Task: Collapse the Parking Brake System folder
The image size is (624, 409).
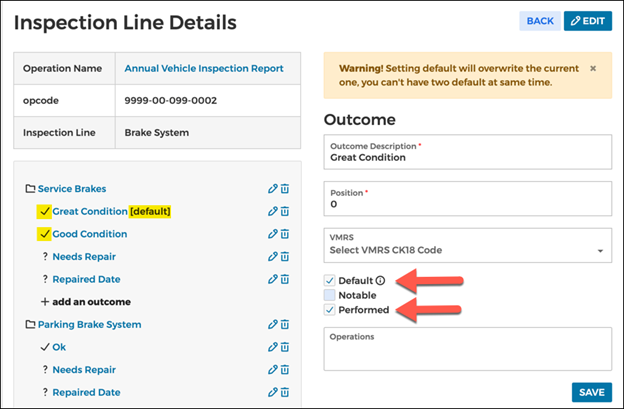Action: (30, 325)
